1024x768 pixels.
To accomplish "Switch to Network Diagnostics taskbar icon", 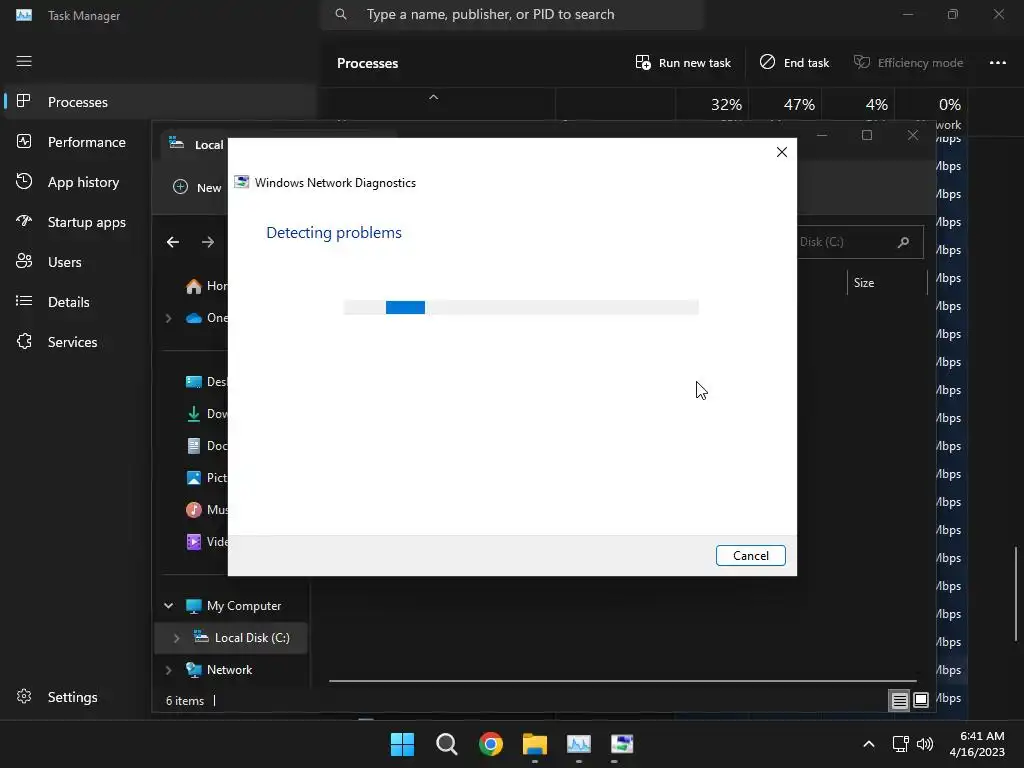I will coord(622,744).
